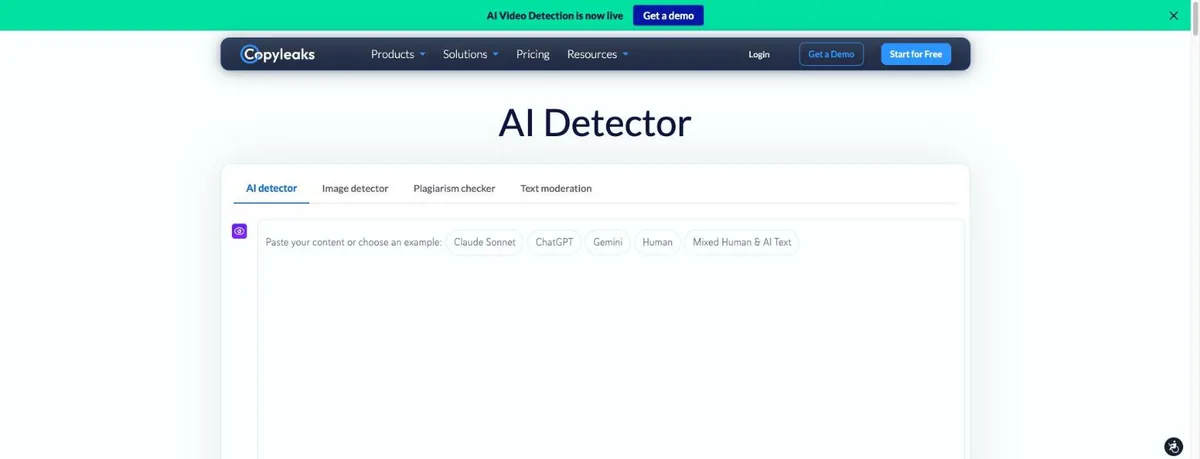Image resolution: width=1200 pixels, height=459 pixels.
Task: Switch to the Plagiarism checker tab
Action: 454,188
